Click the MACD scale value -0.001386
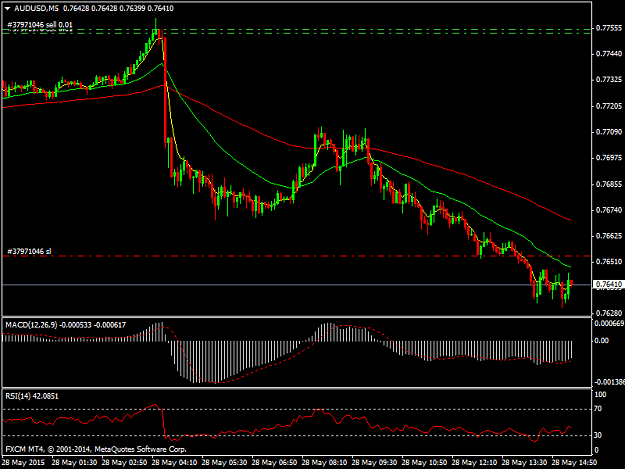 pos(609,382)
